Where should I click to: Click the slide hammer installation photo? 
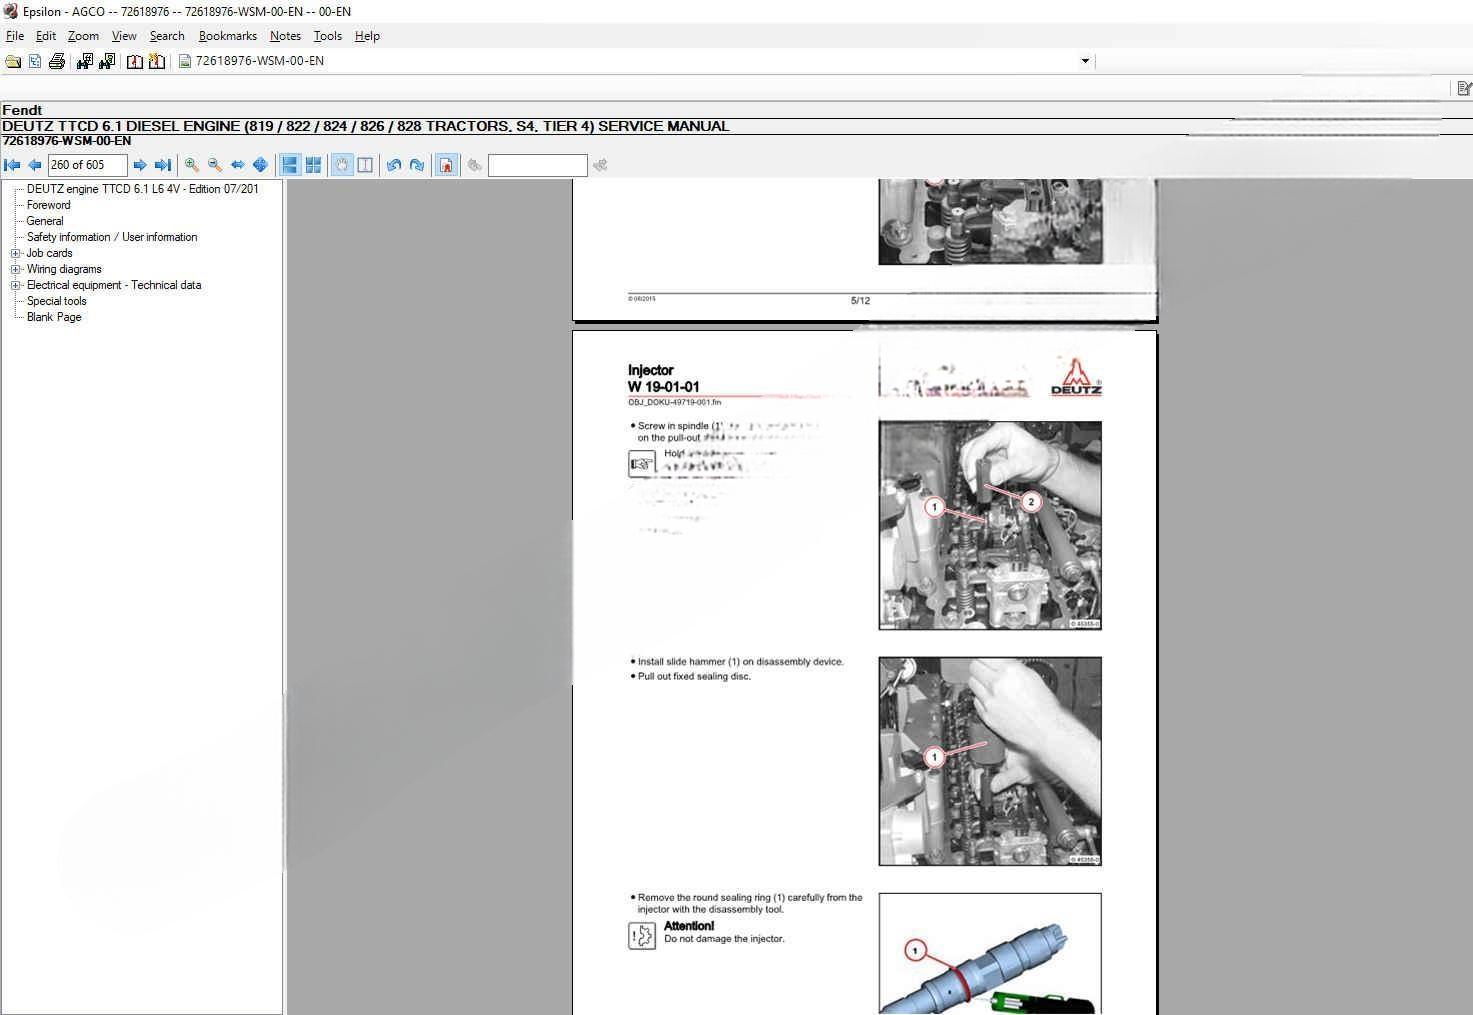tap(990, 761)
